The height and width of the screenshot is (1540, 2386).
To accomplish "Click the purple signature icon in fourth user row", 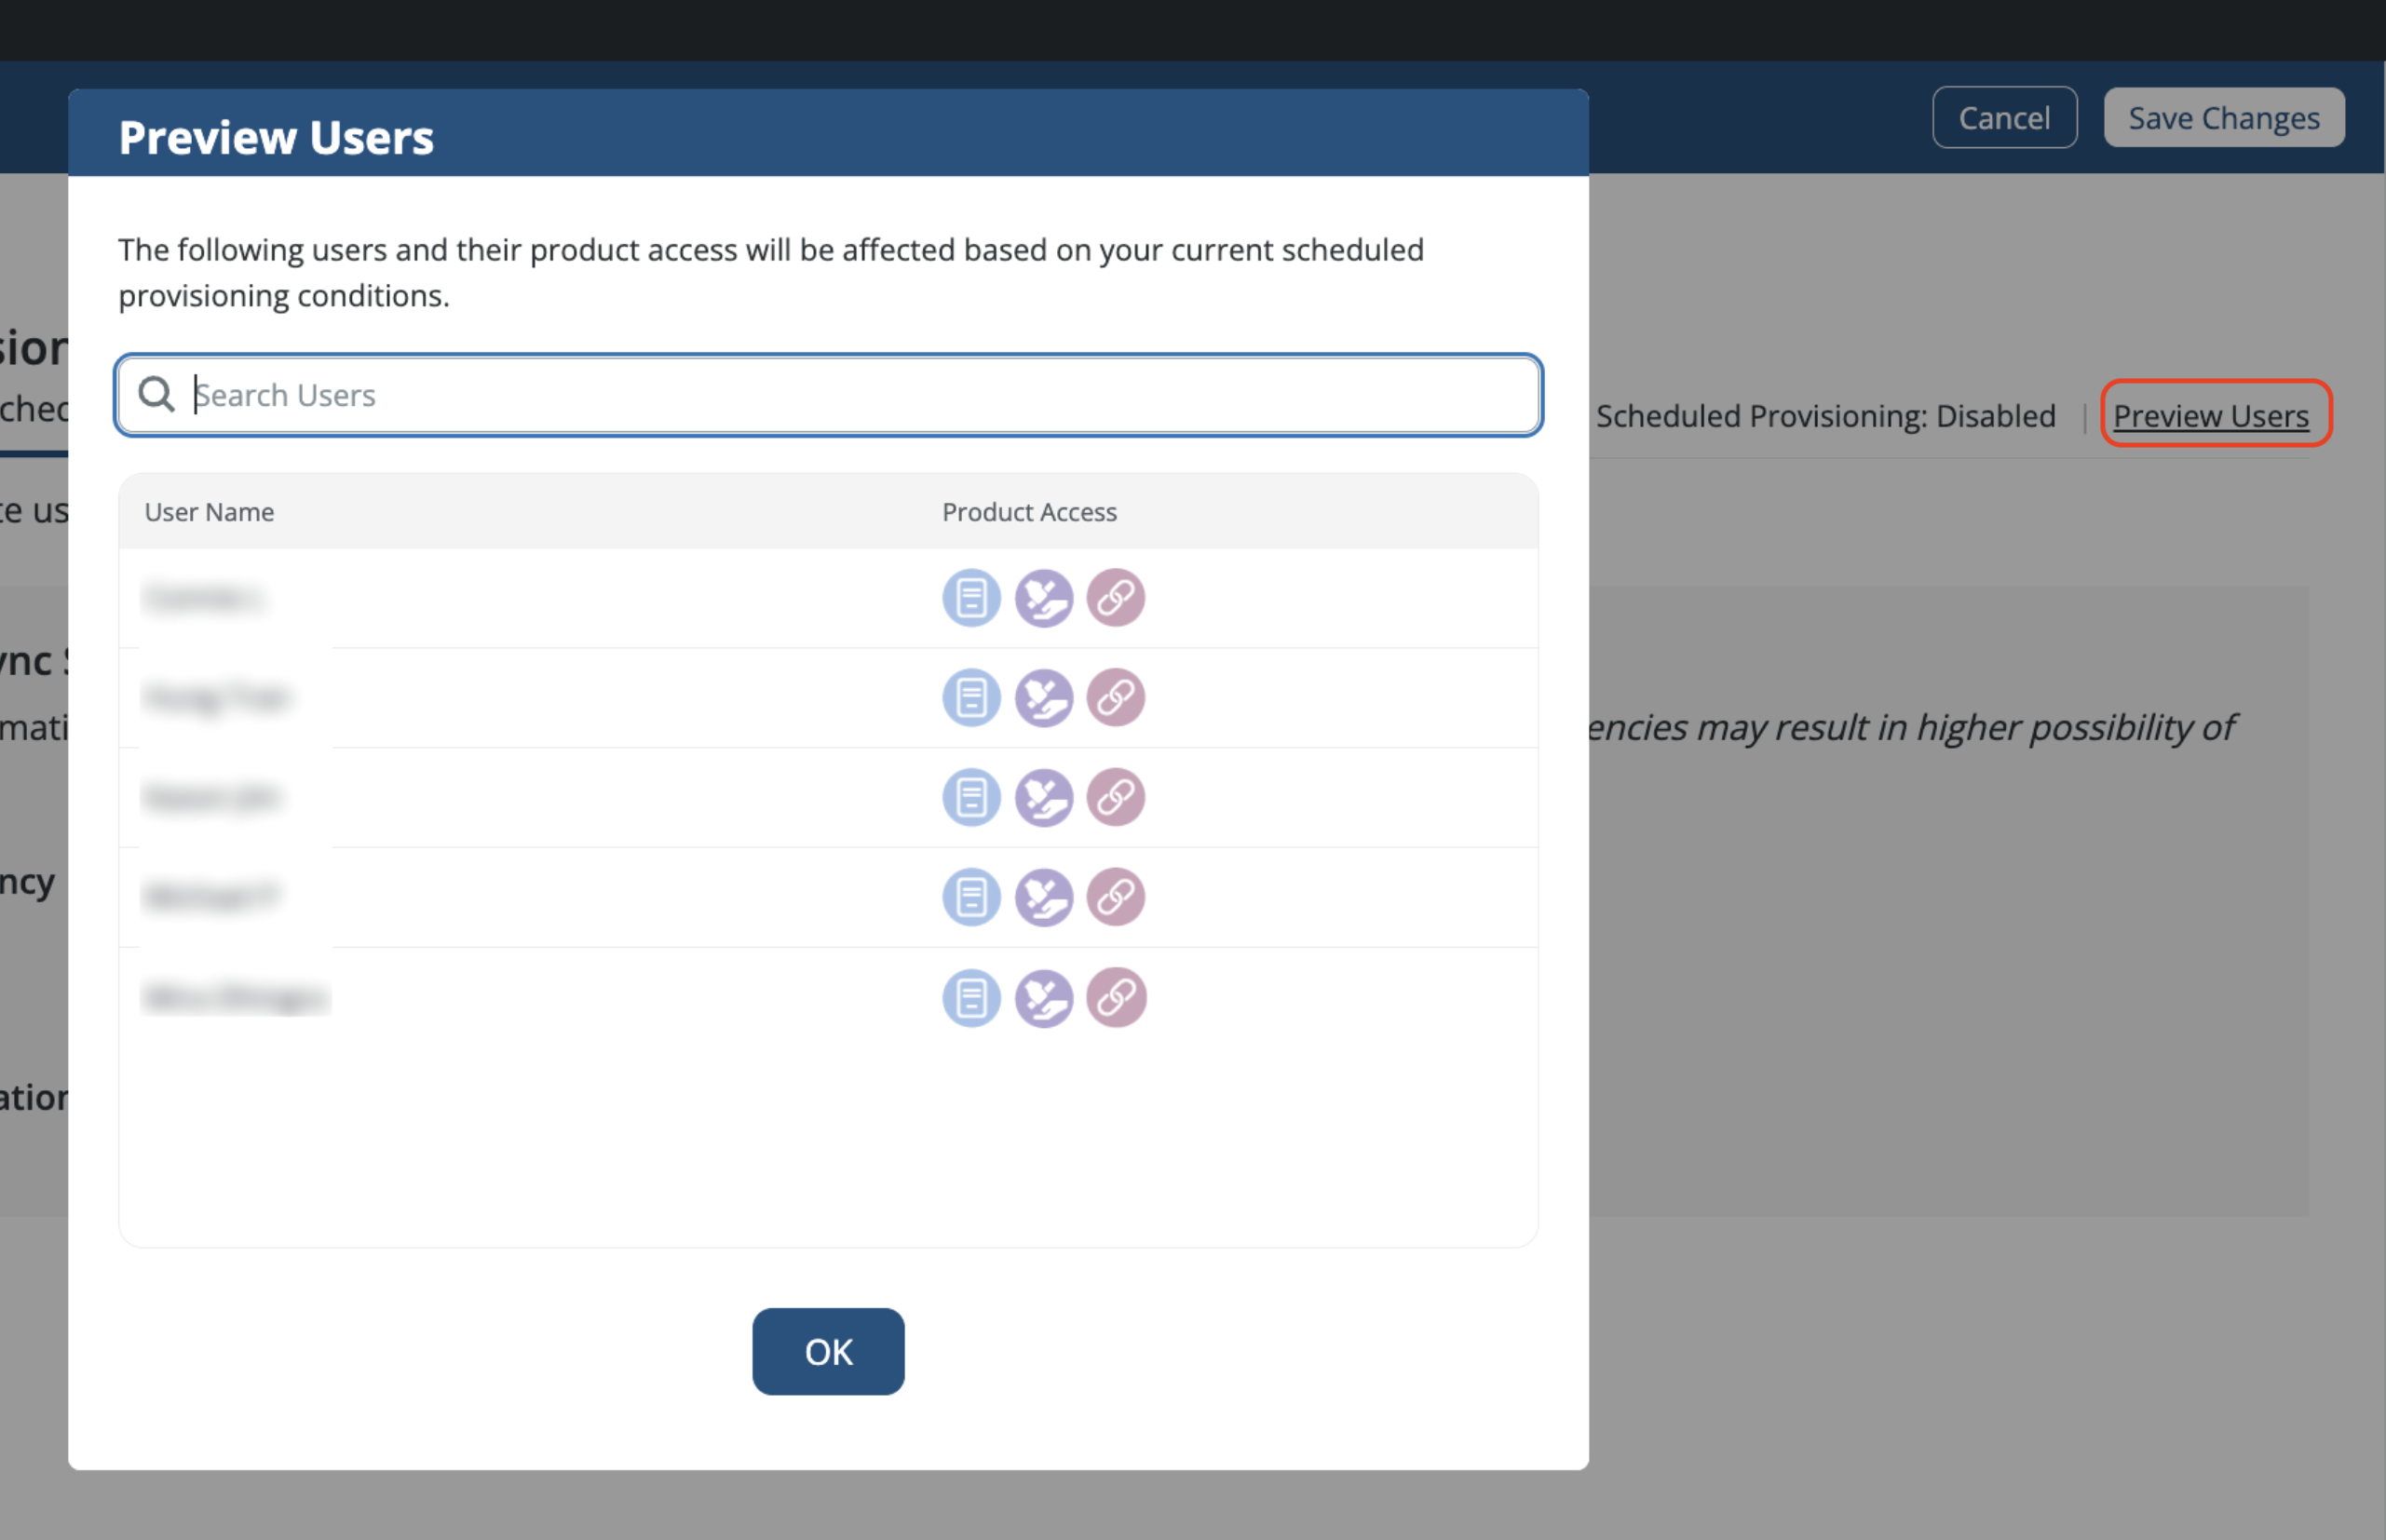I will pyautogui.click(x=1043, y=897).
